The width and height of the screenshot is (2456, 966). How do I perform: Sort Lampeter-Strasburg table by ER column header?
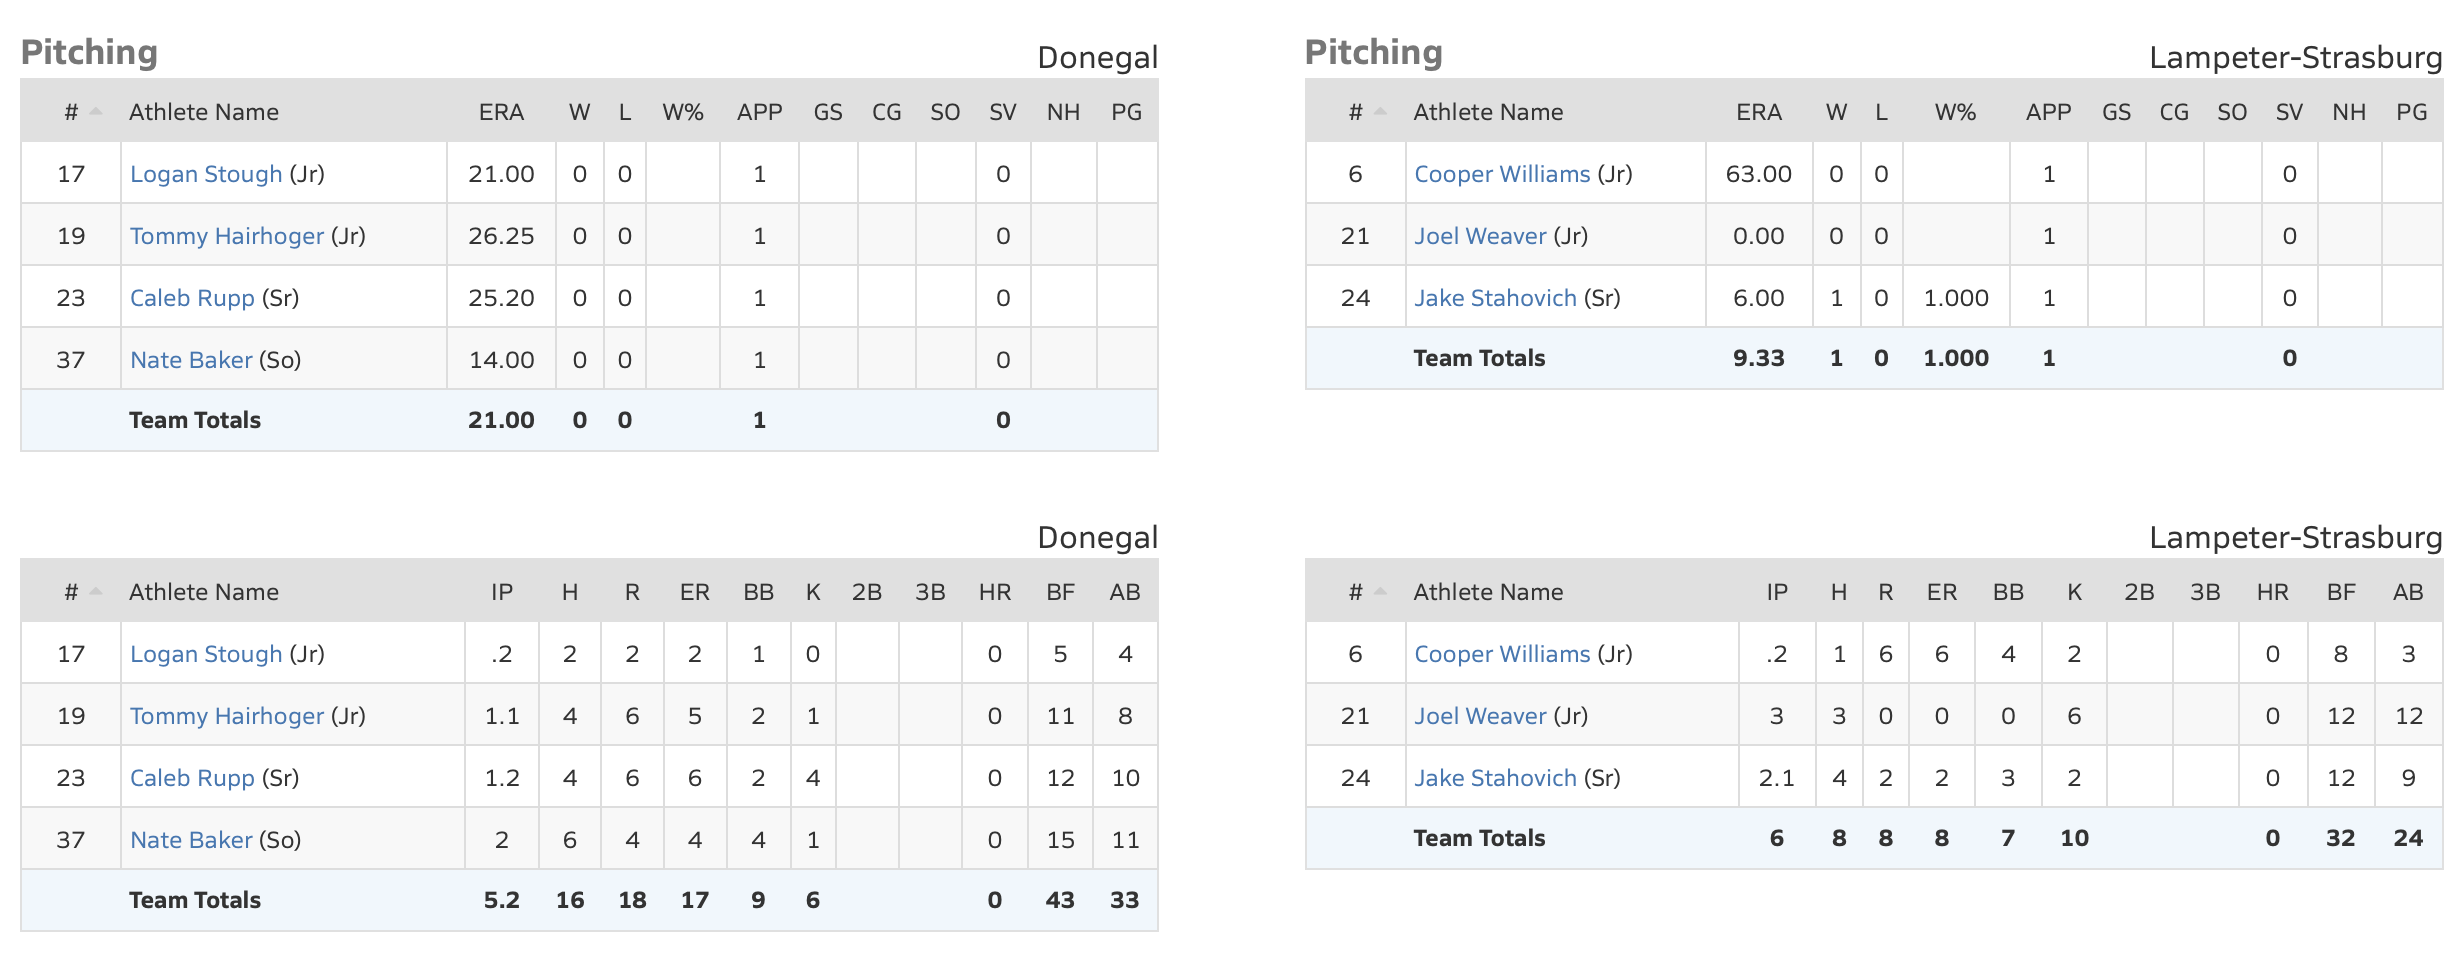click(1941, 592)
